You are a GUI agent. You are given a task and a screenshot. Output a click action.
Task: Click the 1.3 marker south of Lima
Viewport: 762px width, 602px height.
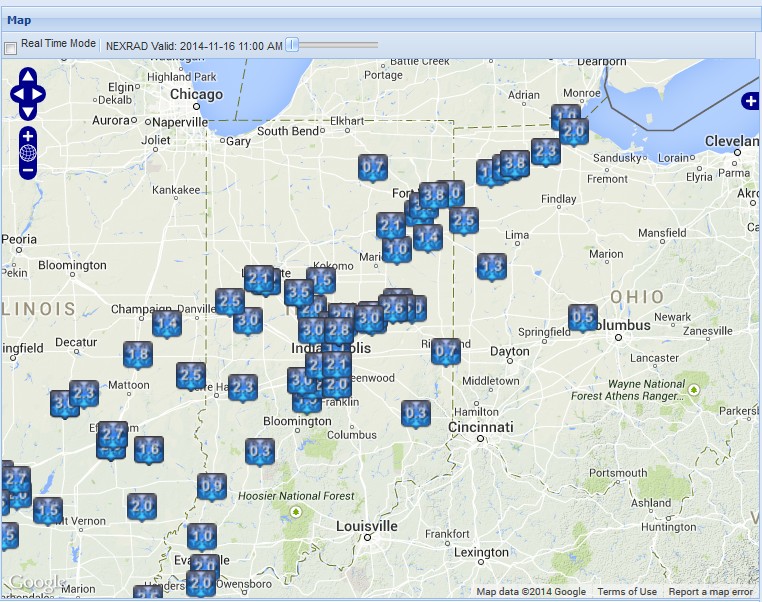point(492,267)
